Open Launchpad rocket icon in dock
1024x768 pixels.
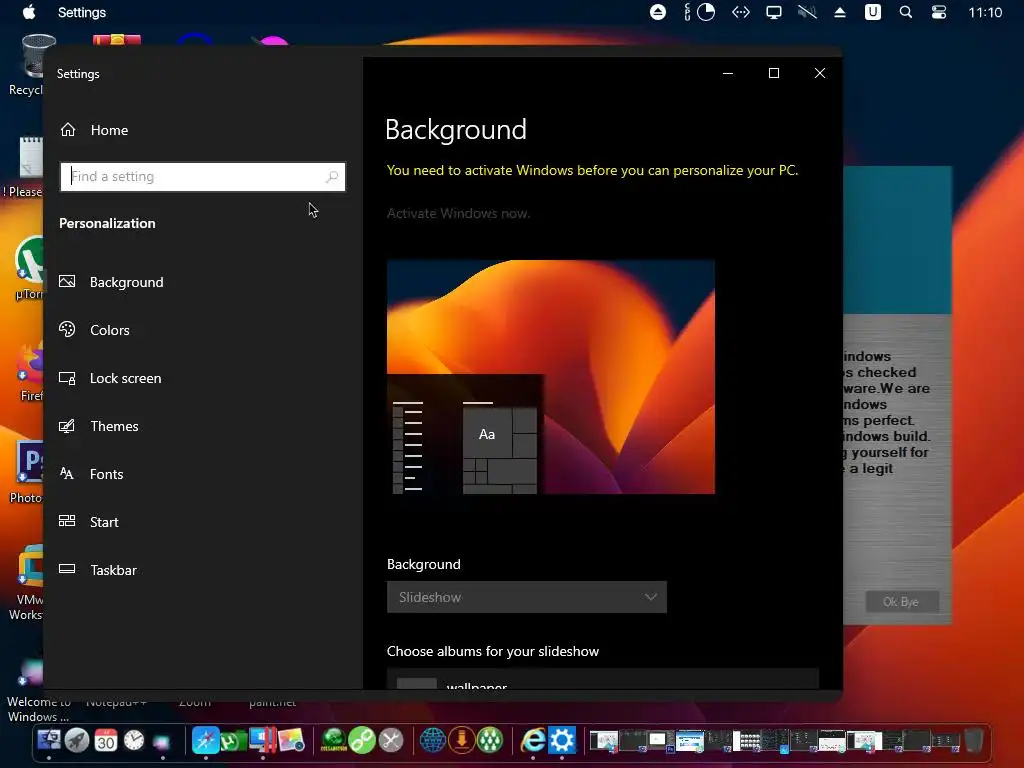pos(77,741)
